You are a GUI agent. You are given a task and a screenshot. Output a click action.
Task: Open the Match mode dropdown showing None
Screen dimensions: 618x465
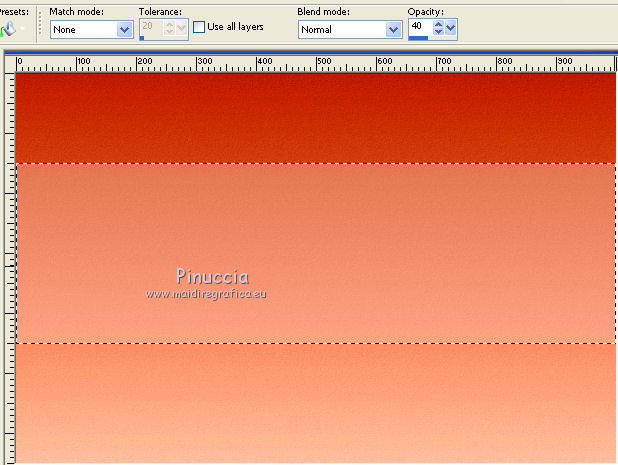point(91,30)
